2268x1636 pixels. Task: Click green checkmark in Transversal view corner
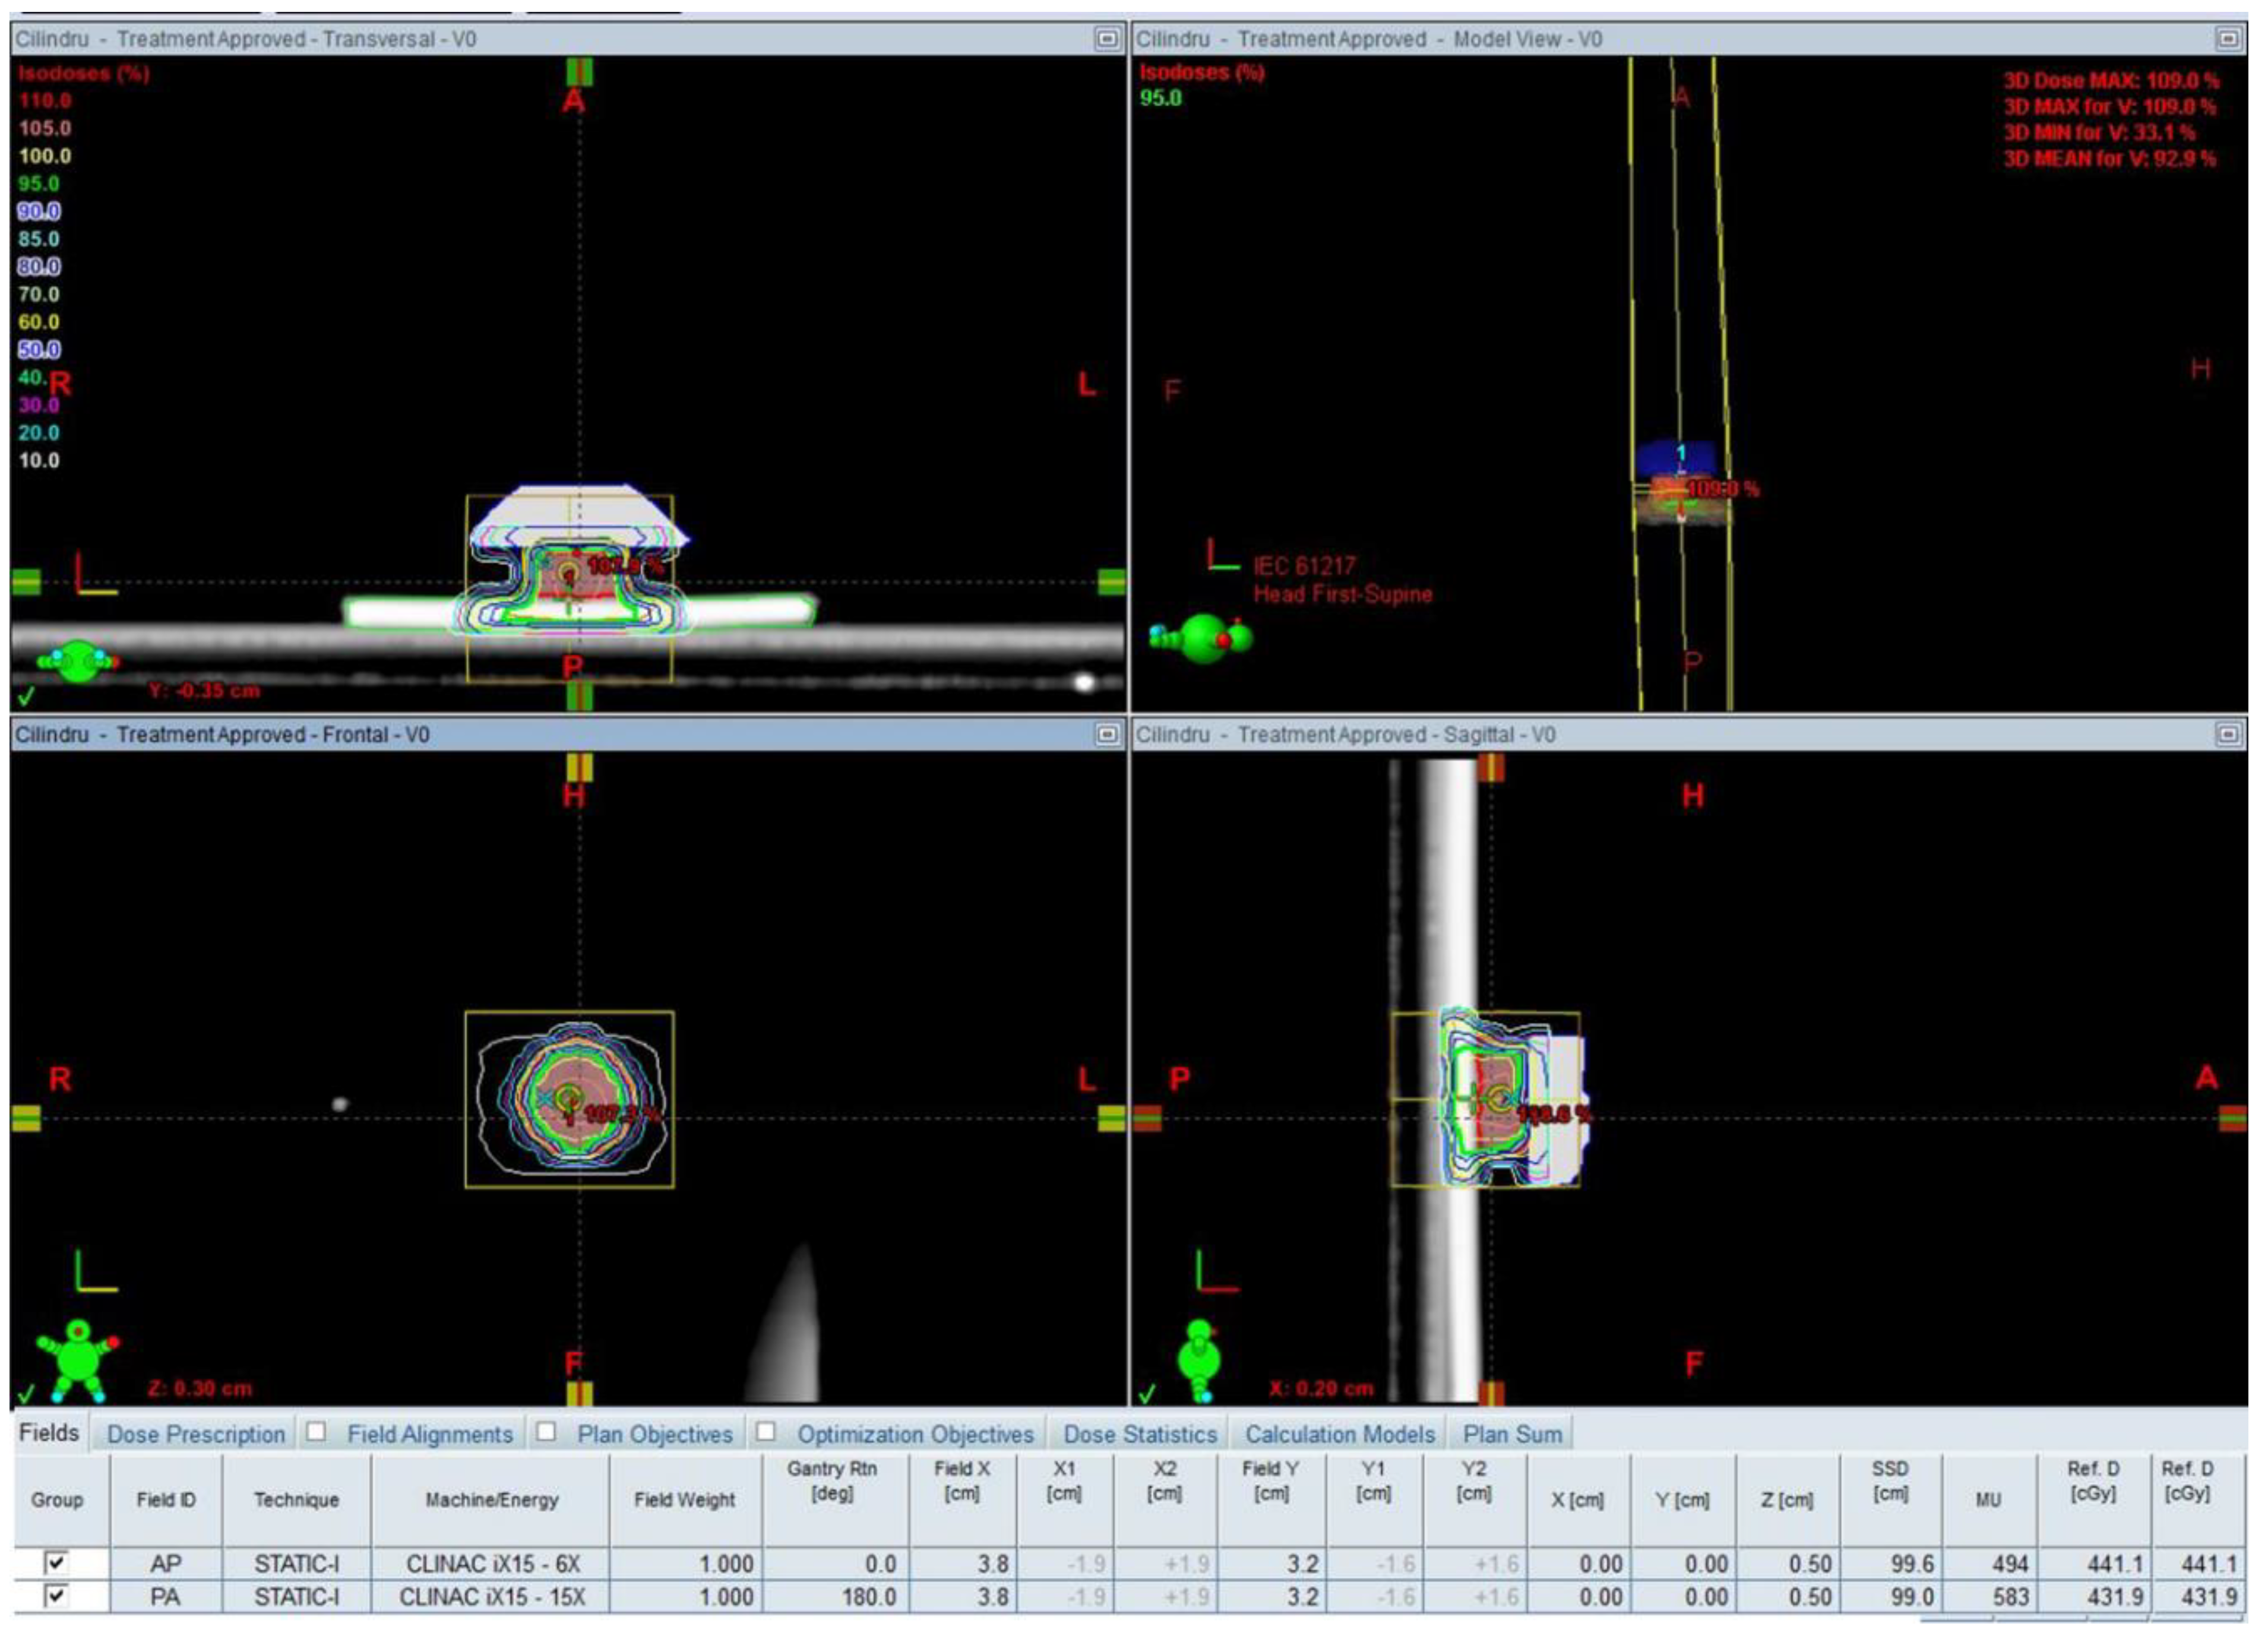point(26,695)
